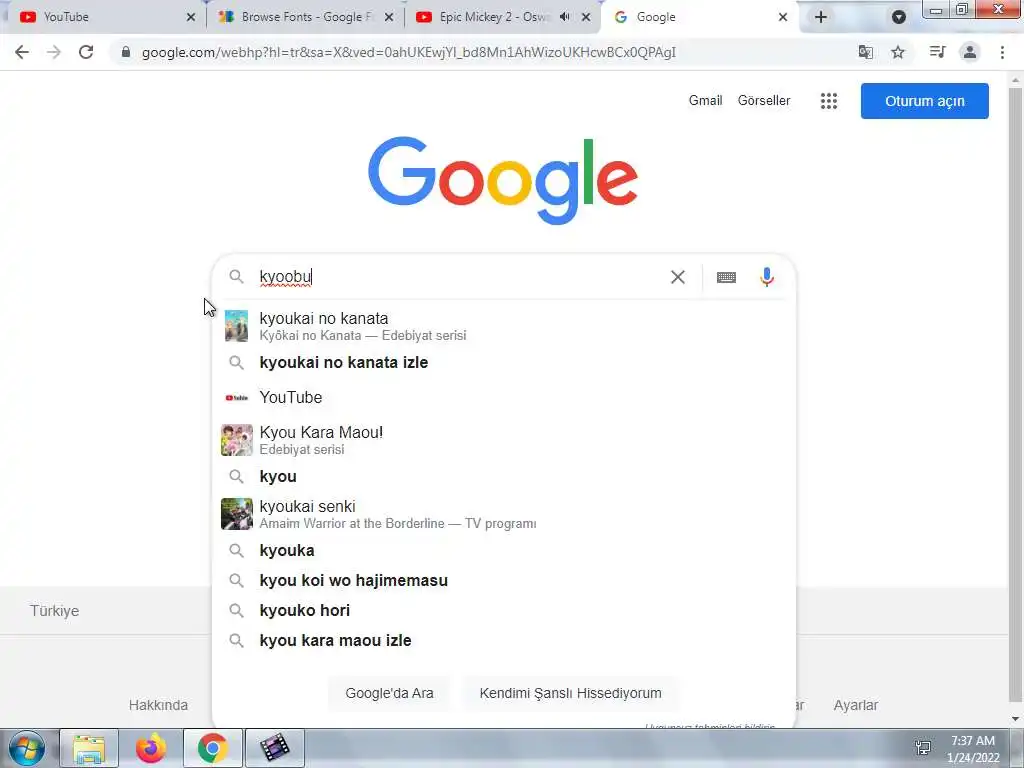This screenshot has height=768, width=1024.
Task: Mute audio on Epic Mickey 2 tab
Action: [565, 17]
